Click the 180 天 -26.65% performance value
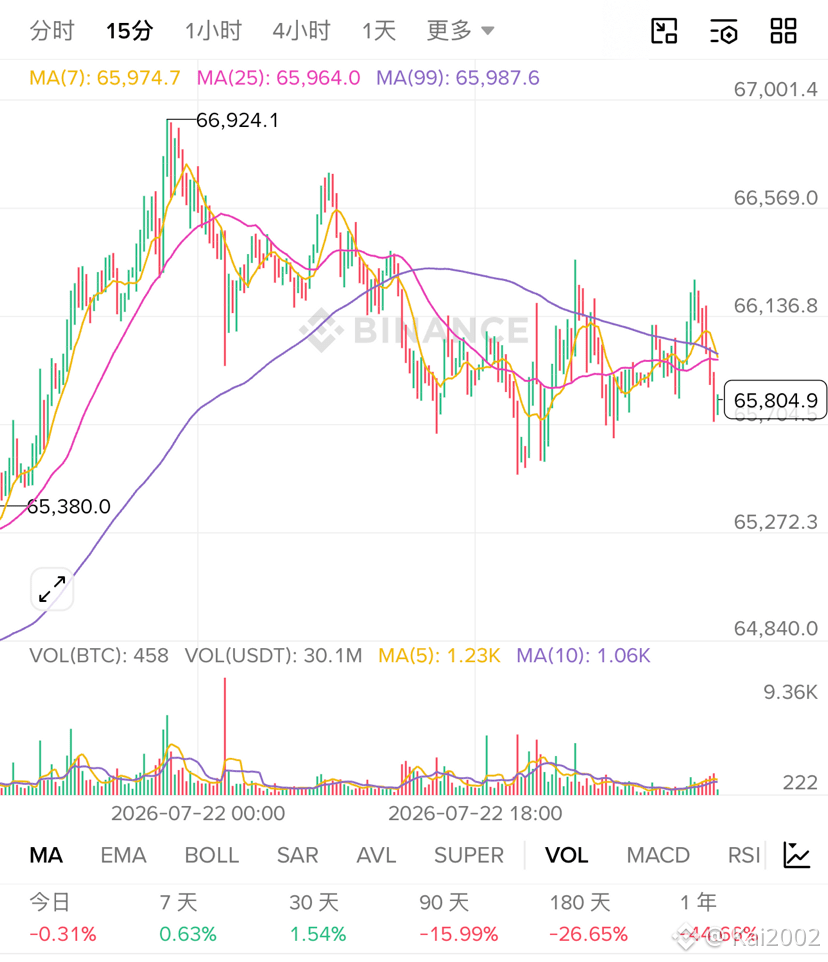 (x=588, y=934)
